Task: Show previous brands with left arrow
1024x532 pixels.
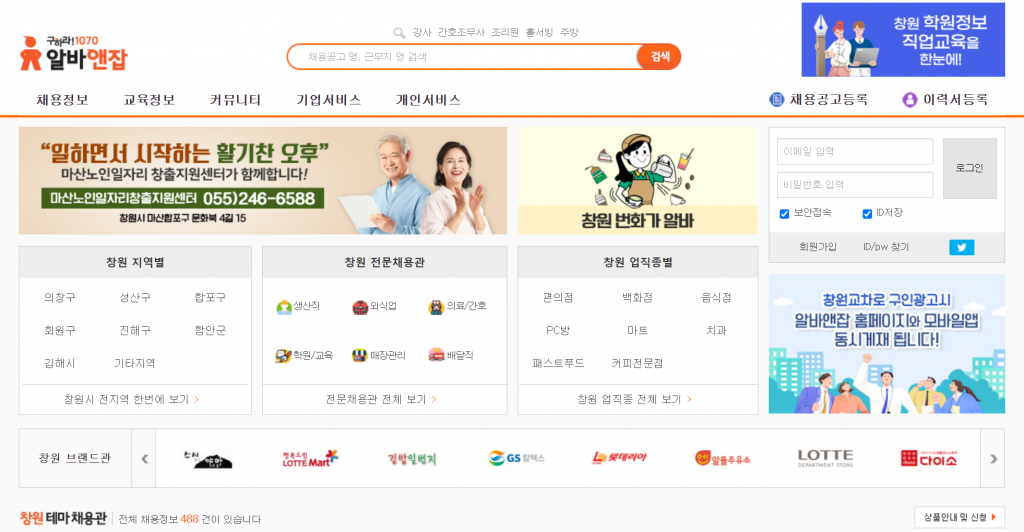Action: coord(144,459)
